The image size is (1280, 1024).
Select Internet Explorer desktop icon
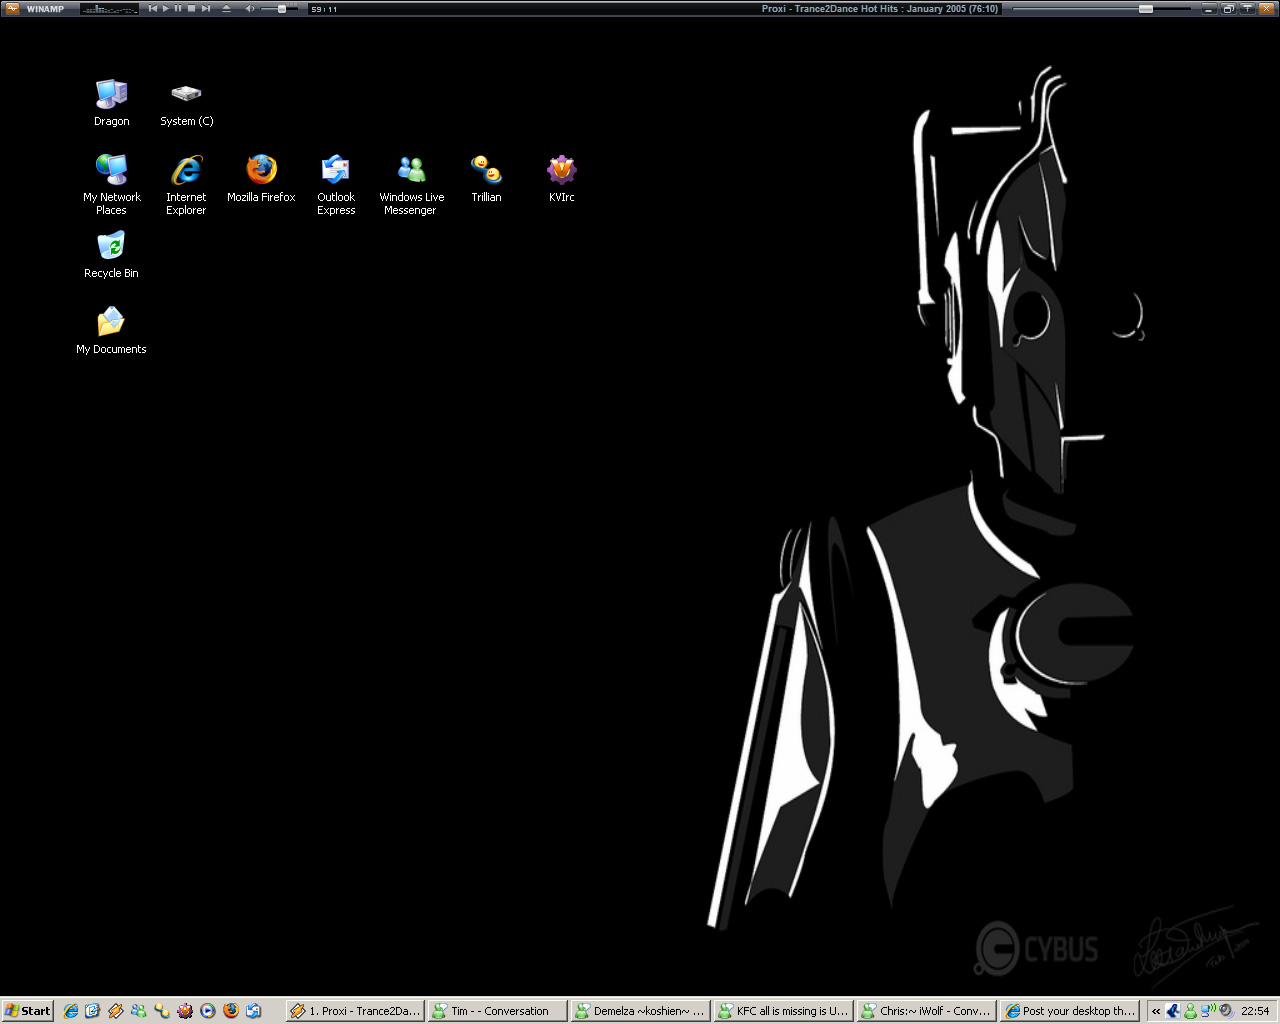(x=186, y=184)
